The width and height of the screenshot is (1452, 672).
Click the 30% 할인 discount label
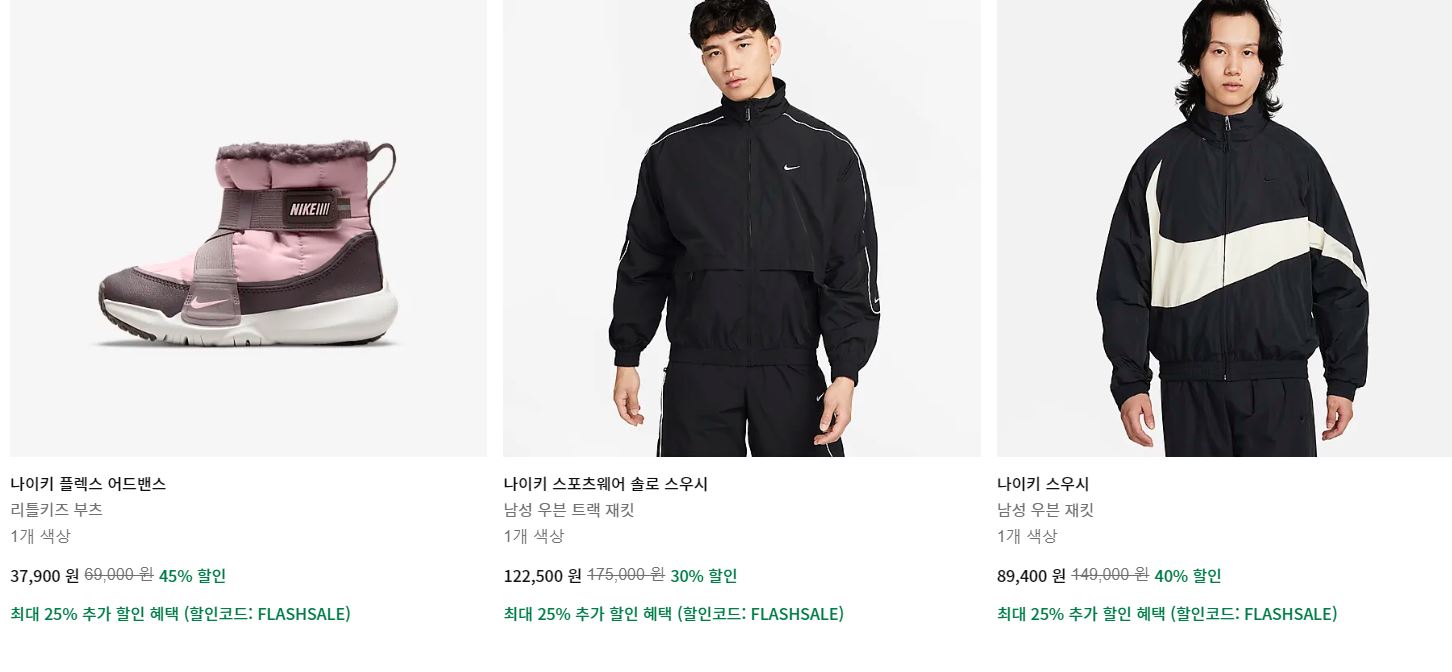pos(704,576)
